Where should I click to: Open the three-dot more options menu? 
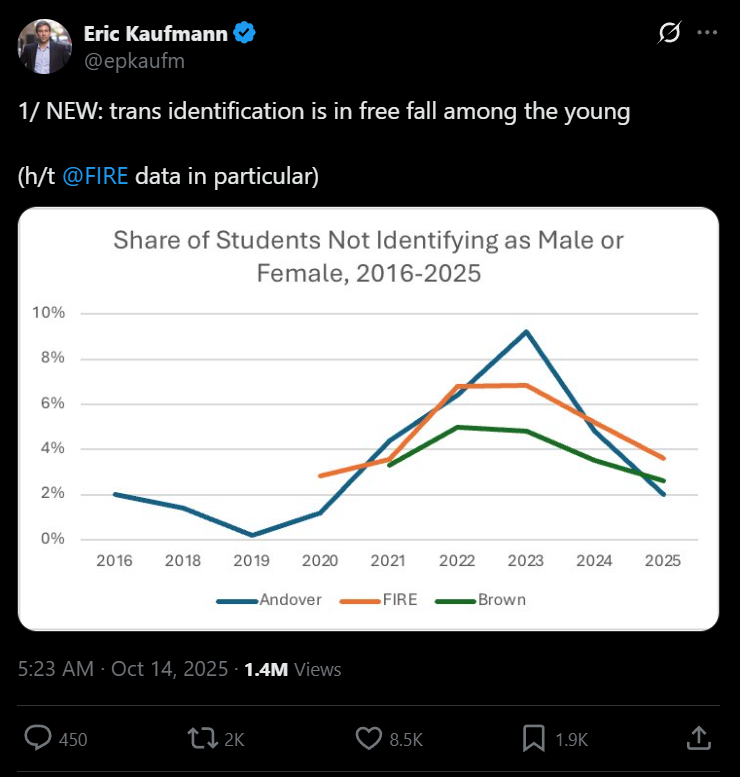(707, 33)
